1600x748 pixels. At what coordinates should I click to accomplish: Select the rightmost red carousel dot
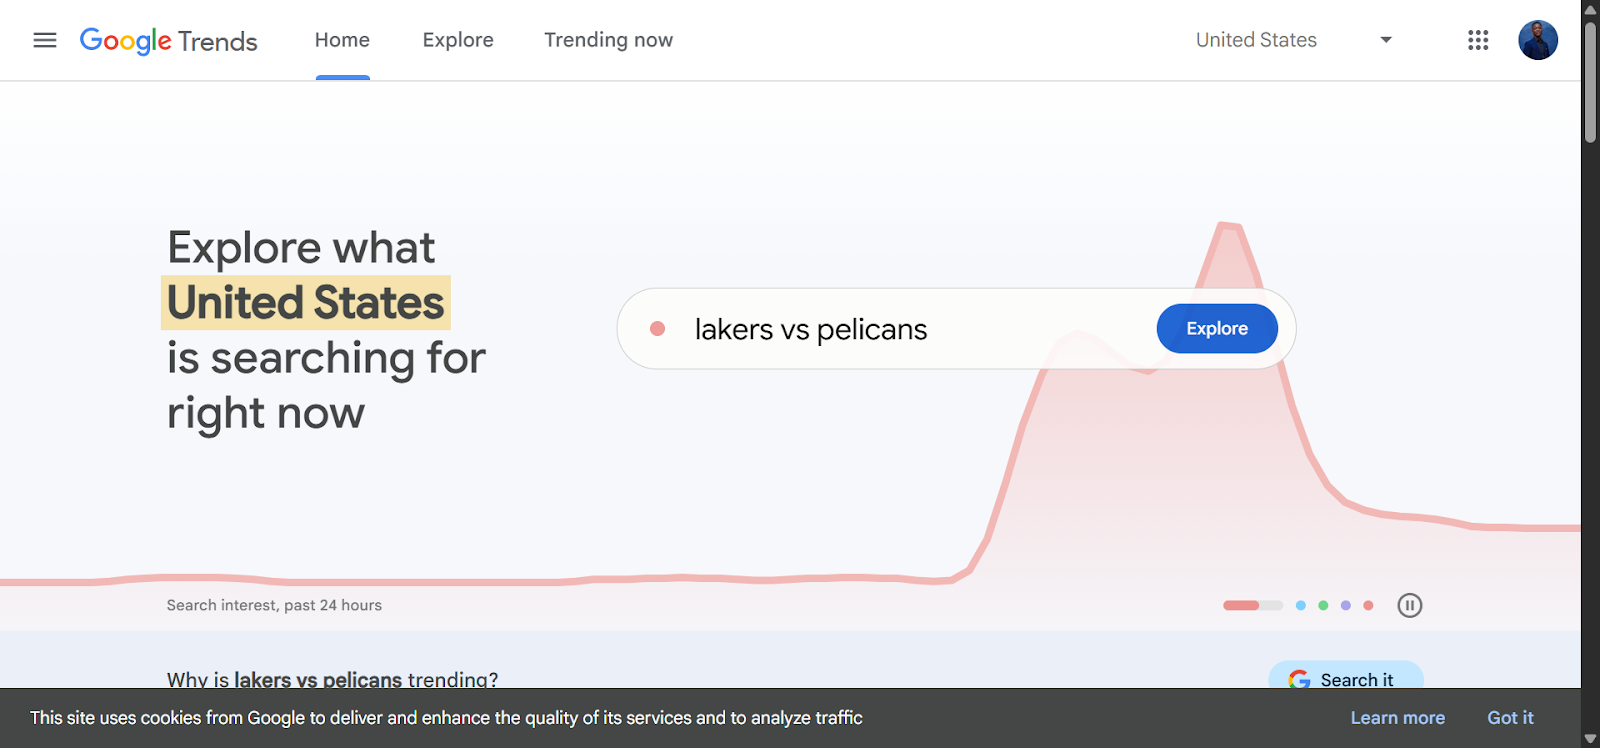point(1367,605)
